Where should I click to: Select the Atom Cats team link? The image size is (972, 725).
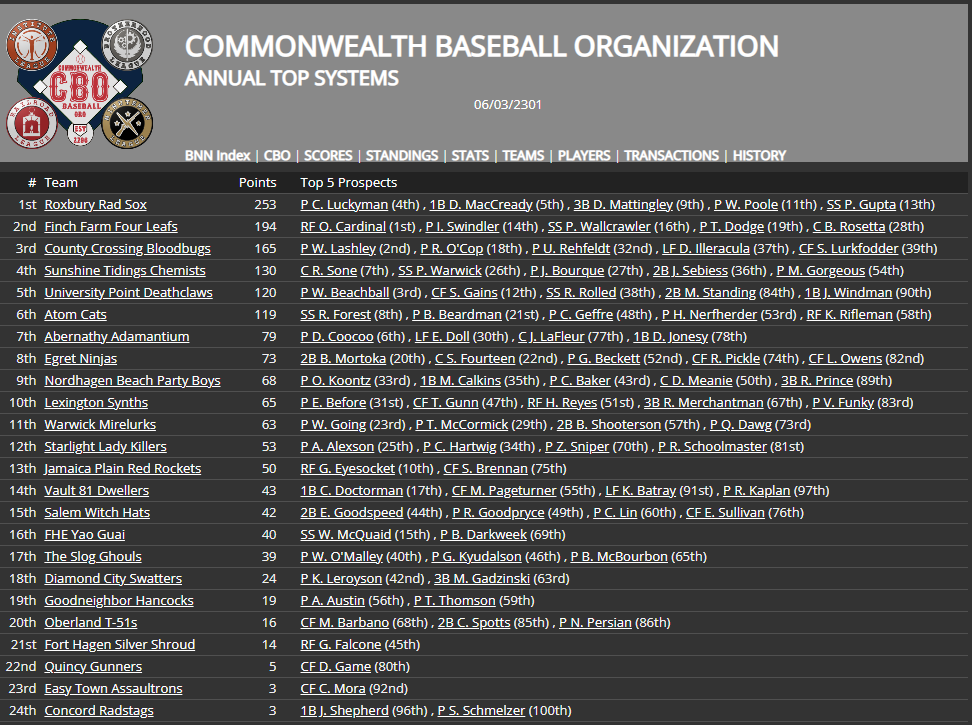click(x=75, y=314)
